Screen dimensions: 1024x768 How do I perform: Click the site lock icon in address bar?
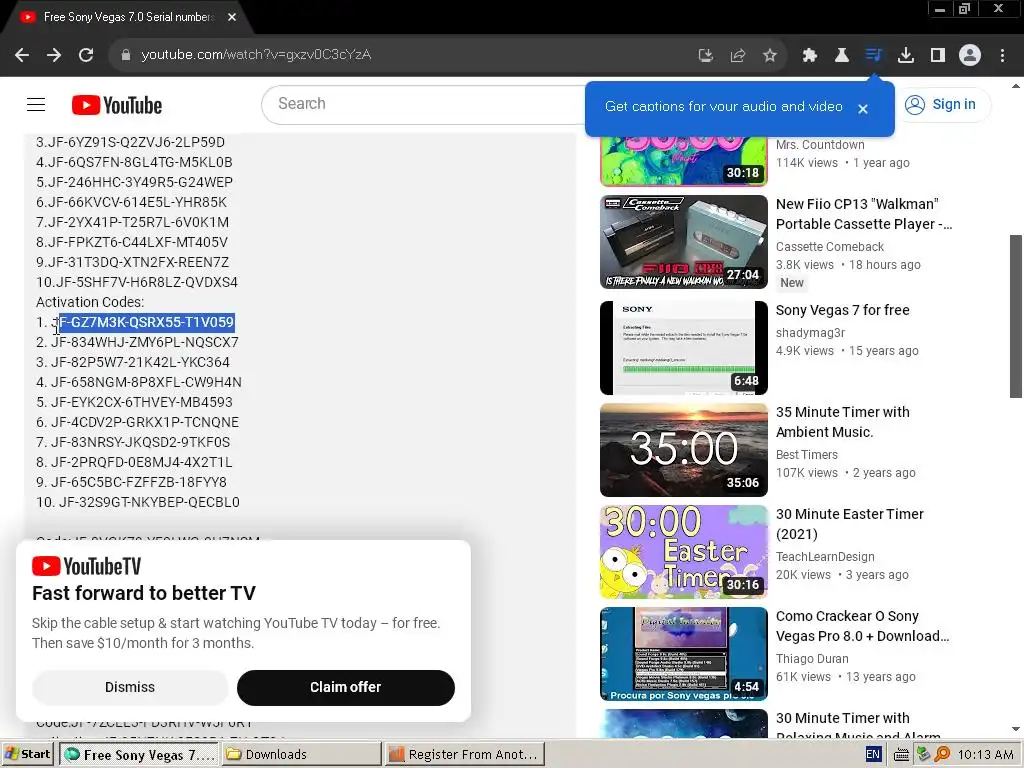pyautogui.click(x=125, y=55)
